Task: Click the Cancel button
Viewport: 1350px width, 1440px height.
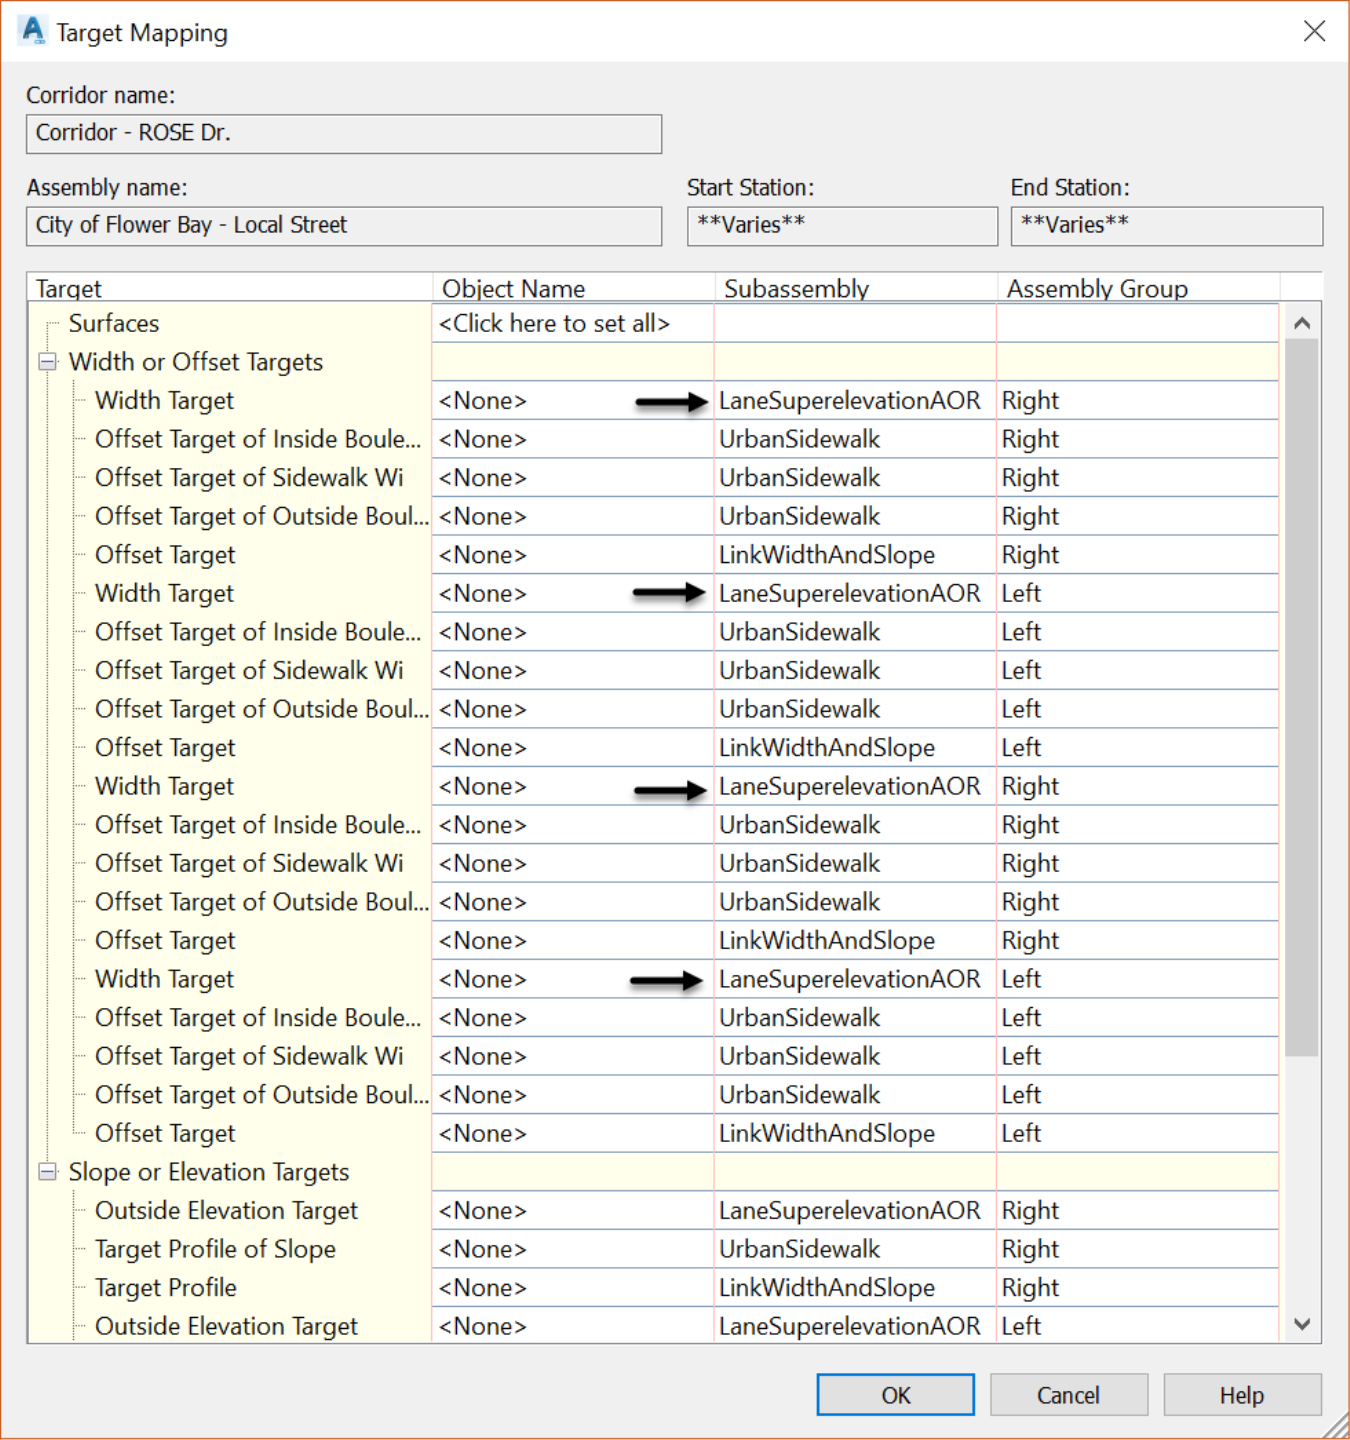Action: [x=1068, y=1395]
